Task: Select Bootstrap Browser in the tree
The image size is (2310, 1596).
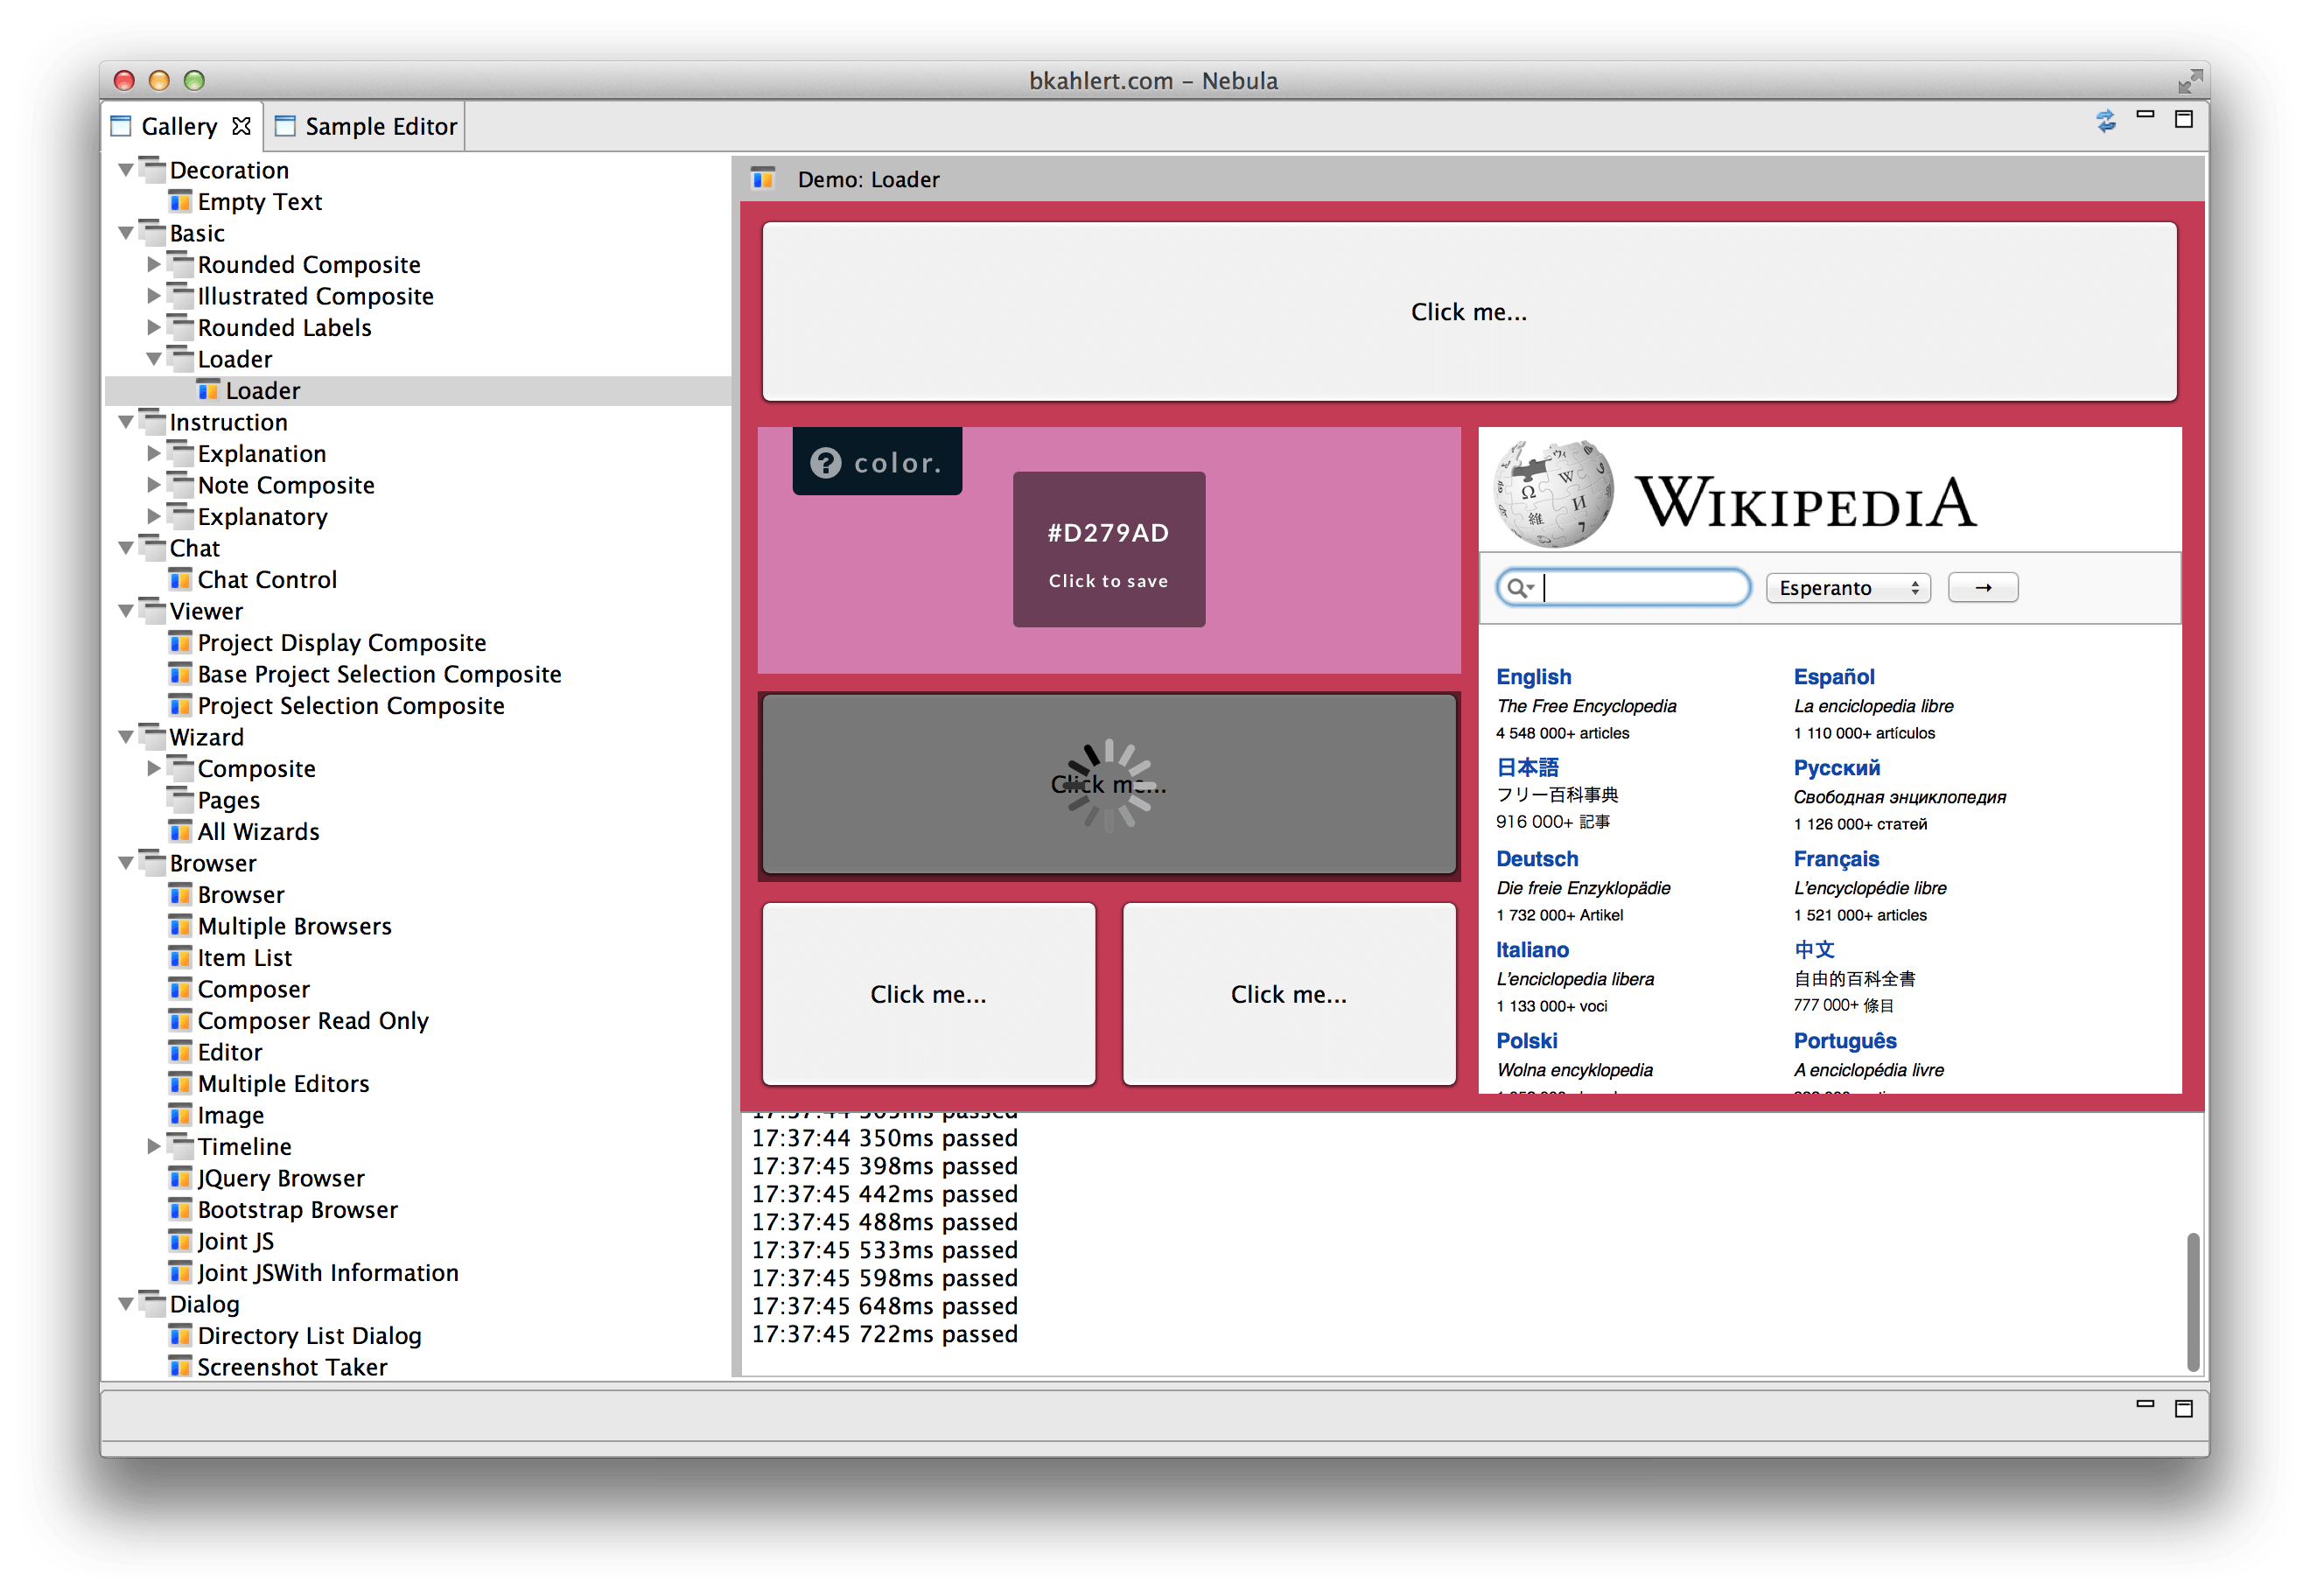Action: (297, 1210)
